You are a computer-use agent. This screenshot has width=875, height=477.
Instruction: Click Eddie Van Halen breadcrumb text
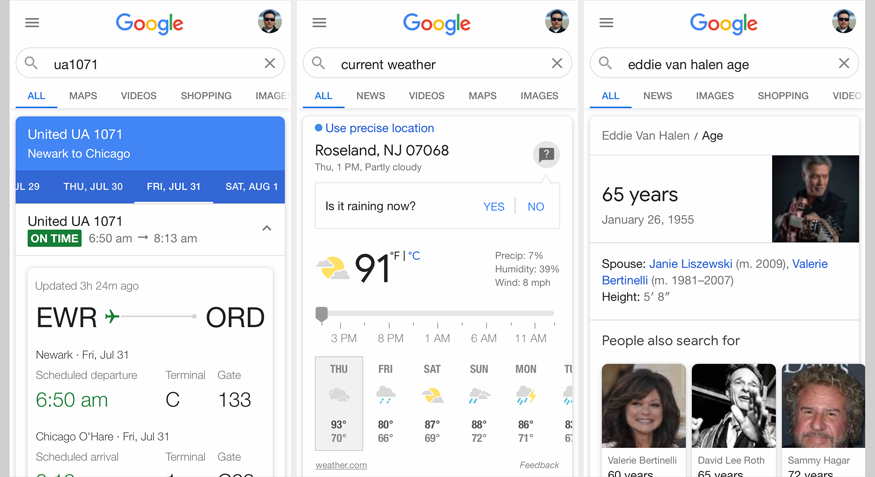pyautogui.click(x=646, y=136)
